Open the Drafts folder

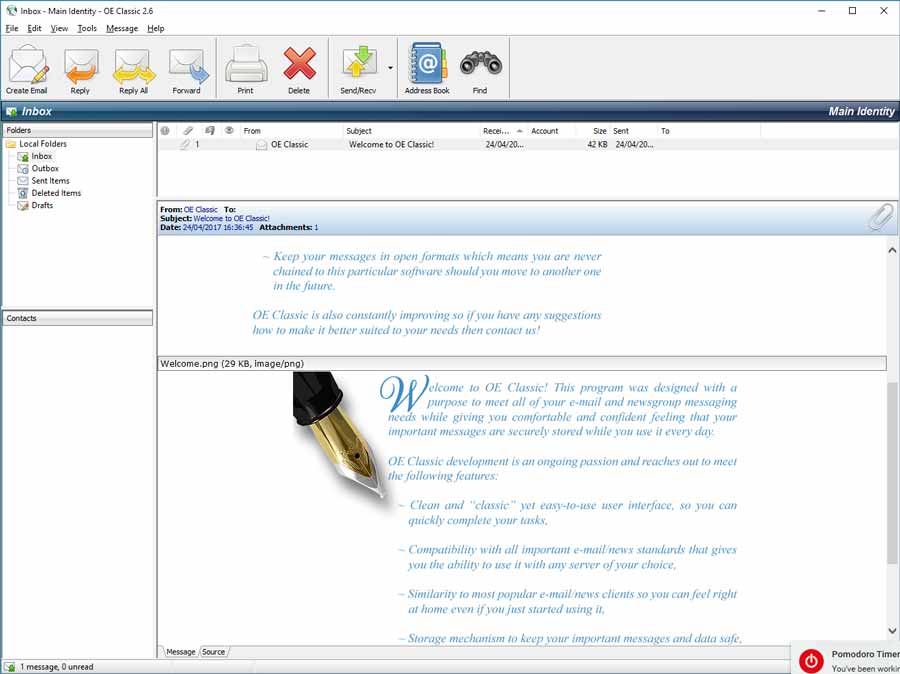click(42, 205)
